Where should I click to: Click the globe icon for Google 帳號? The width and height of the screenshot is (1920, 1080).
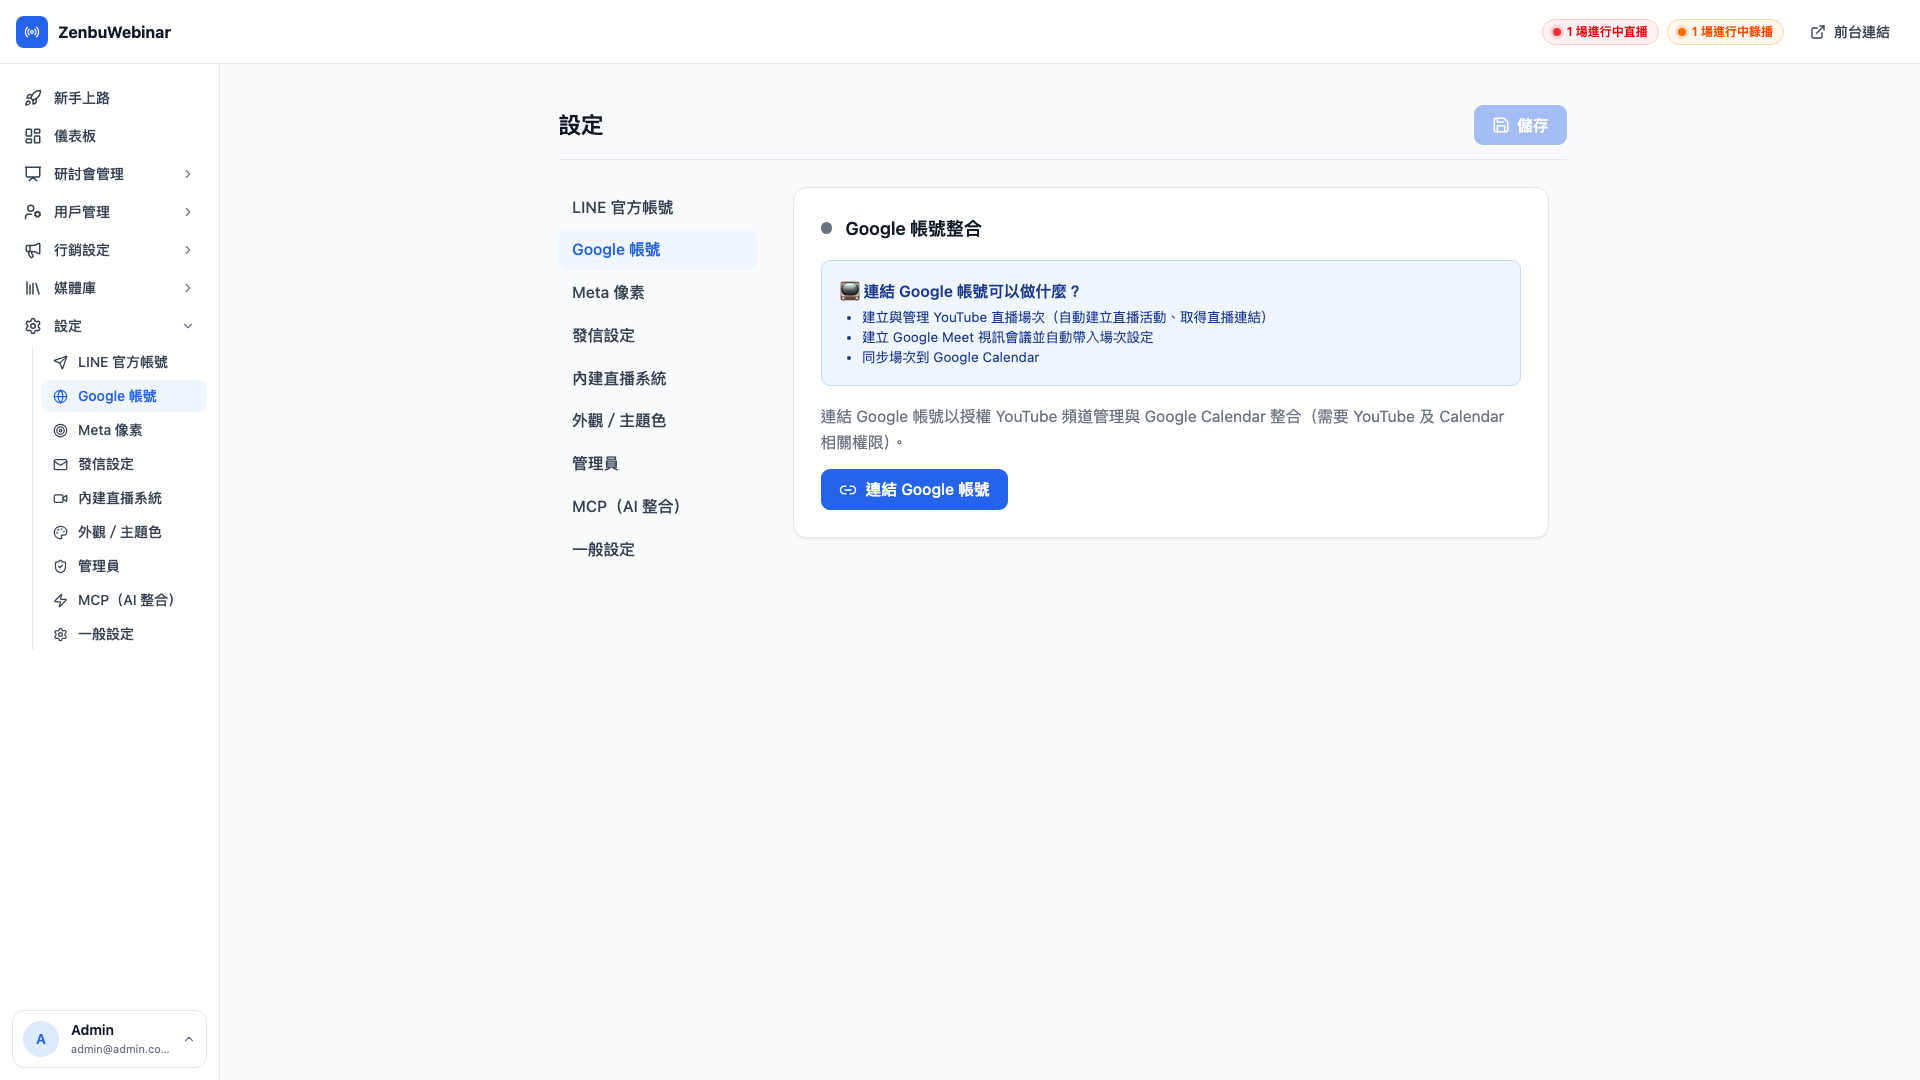tap(61, 396)
